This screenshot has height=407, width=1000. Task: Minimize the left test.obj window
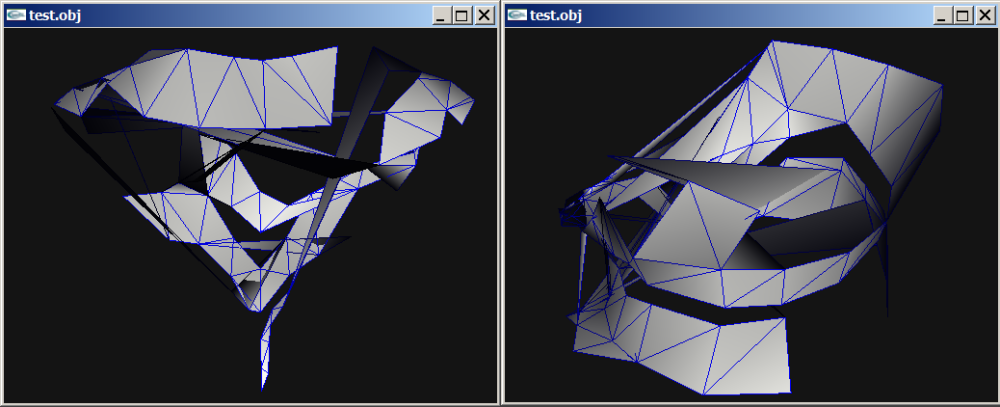coord(441,16)
